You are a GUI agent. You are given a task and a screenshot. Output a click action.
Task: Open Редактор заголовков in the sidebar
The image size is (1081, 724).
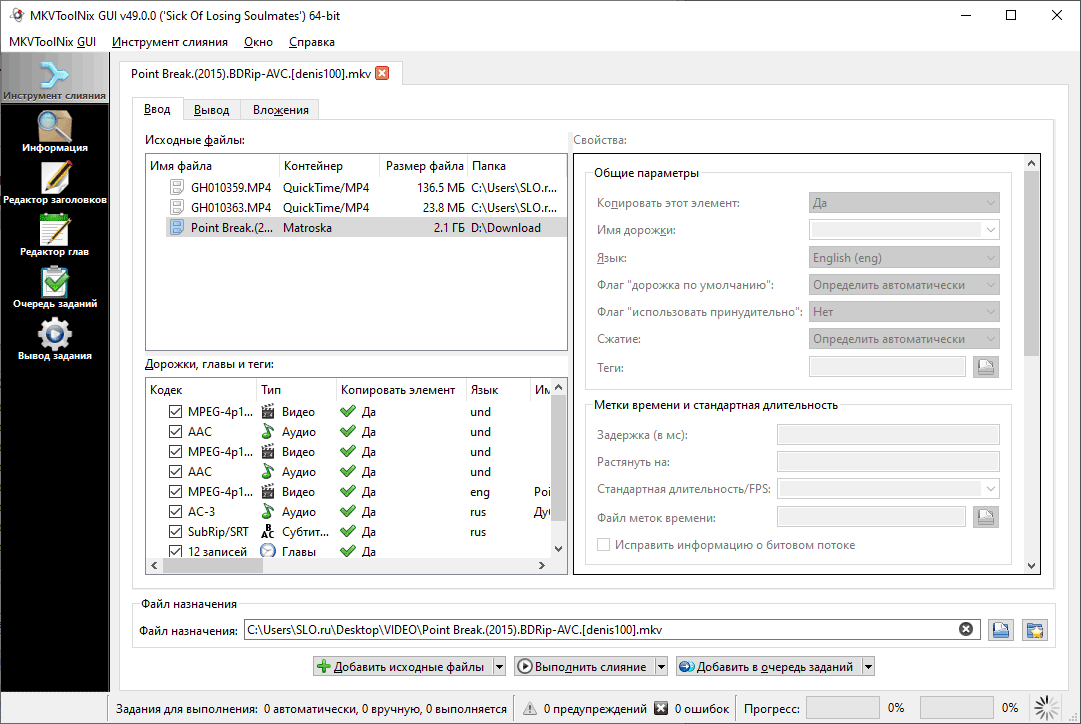[54, 183]
